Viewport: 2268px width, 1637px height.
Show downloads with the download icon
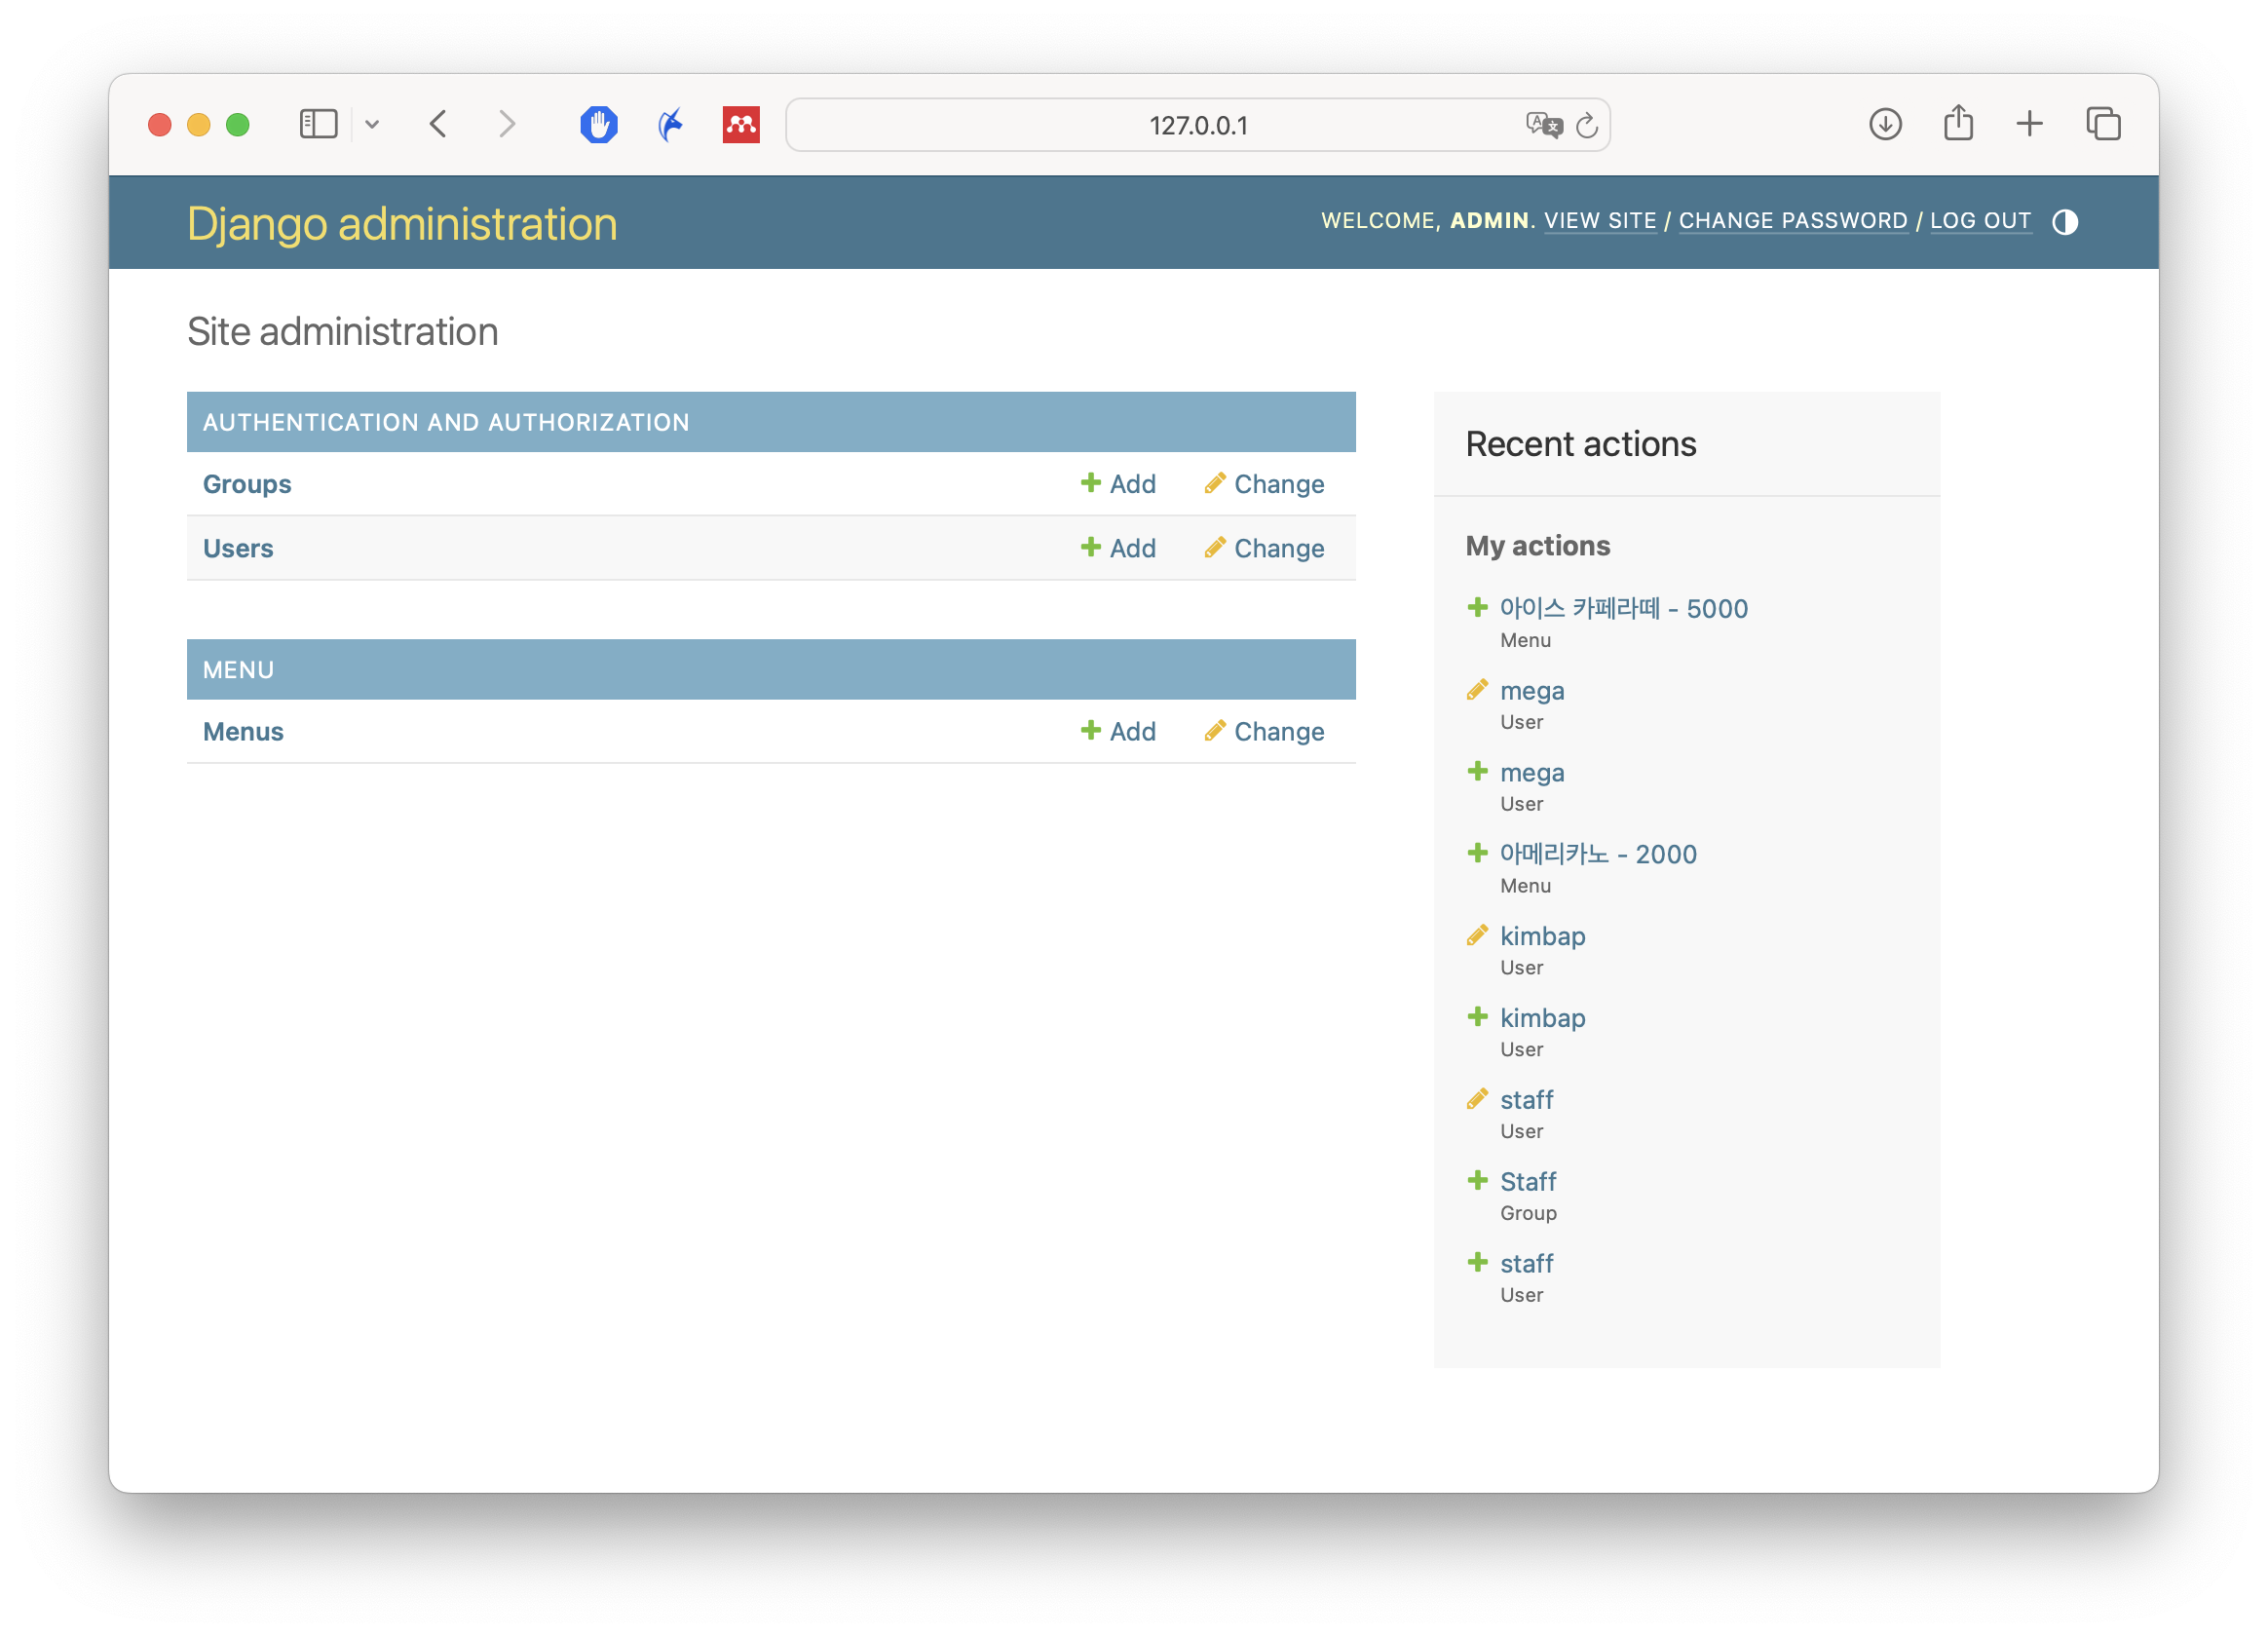click(x=1885, y=124)
